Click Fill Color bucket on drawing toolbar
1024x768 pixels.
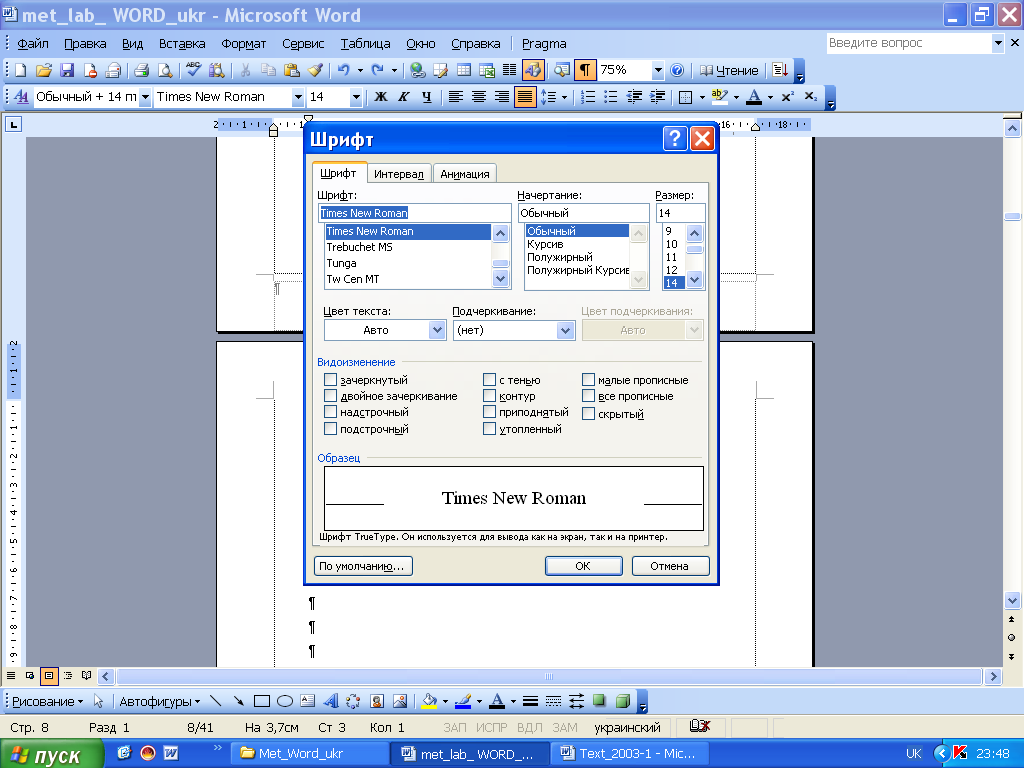[x=429, y=701]
